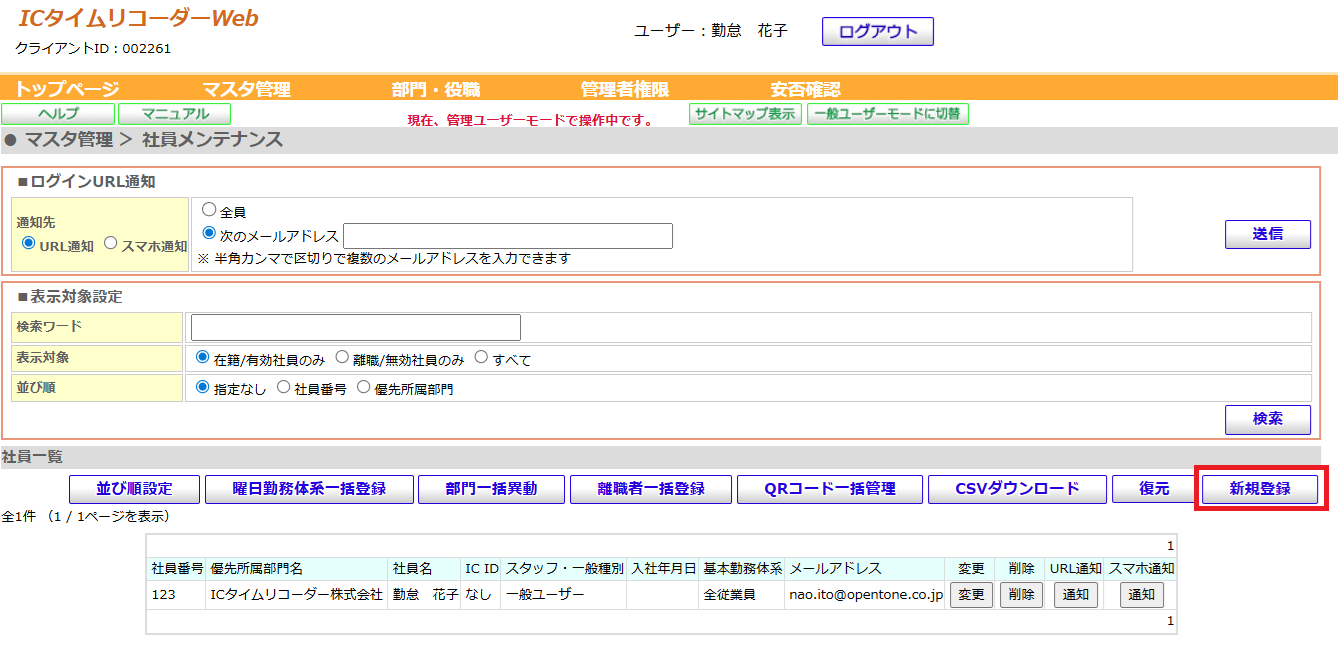Select すべて display target radio

click(x=481, y=357)
